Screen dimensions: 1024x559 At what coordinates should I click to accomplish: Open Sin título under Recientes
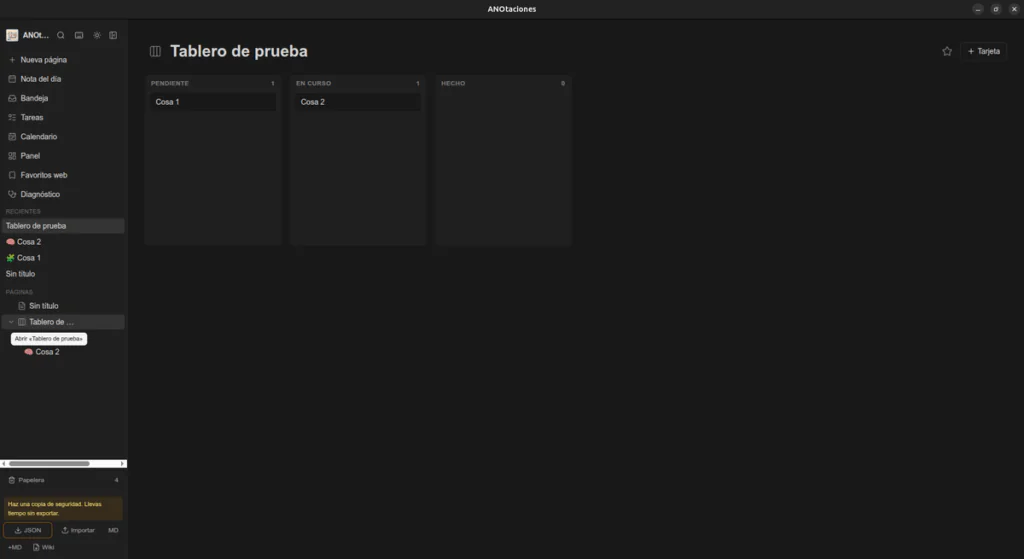coord(63,274)
